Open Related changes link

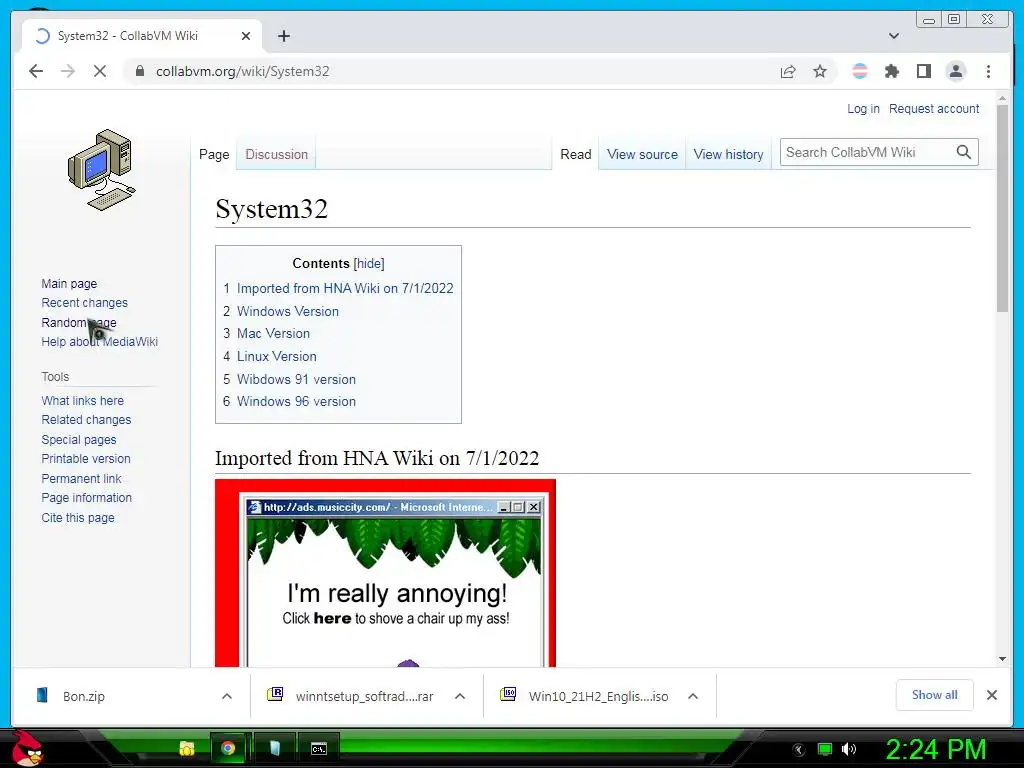click(x=86, y=419)
